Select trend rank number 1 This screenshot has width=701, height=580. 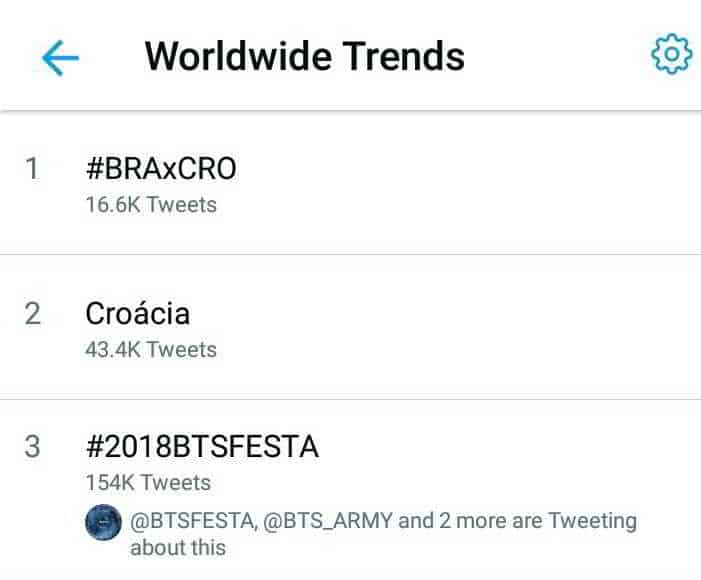click(33, 170)
